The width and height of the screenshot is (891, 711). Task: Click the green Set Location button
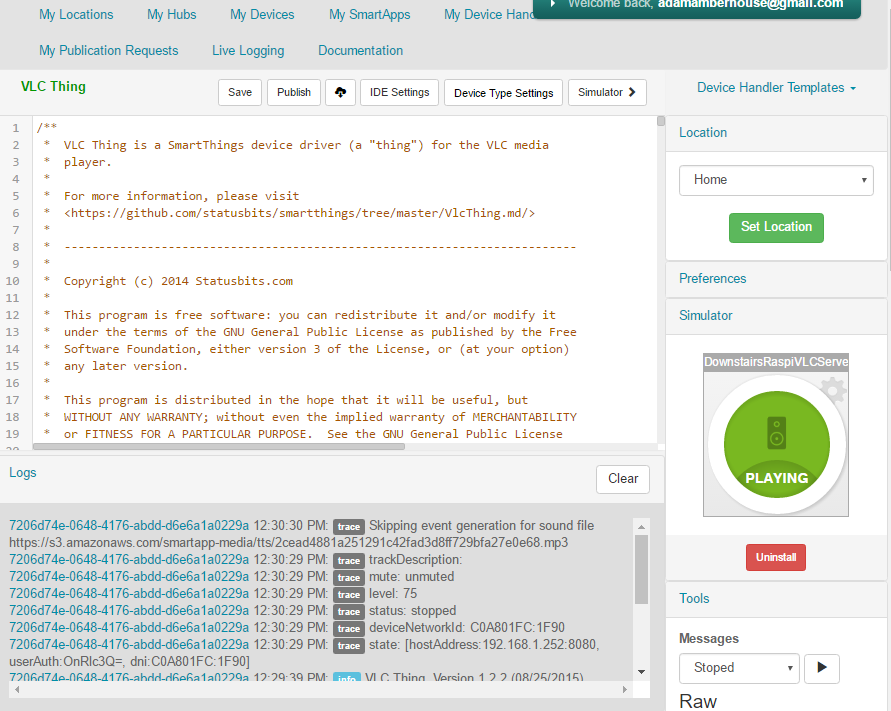tap(776, 227)
